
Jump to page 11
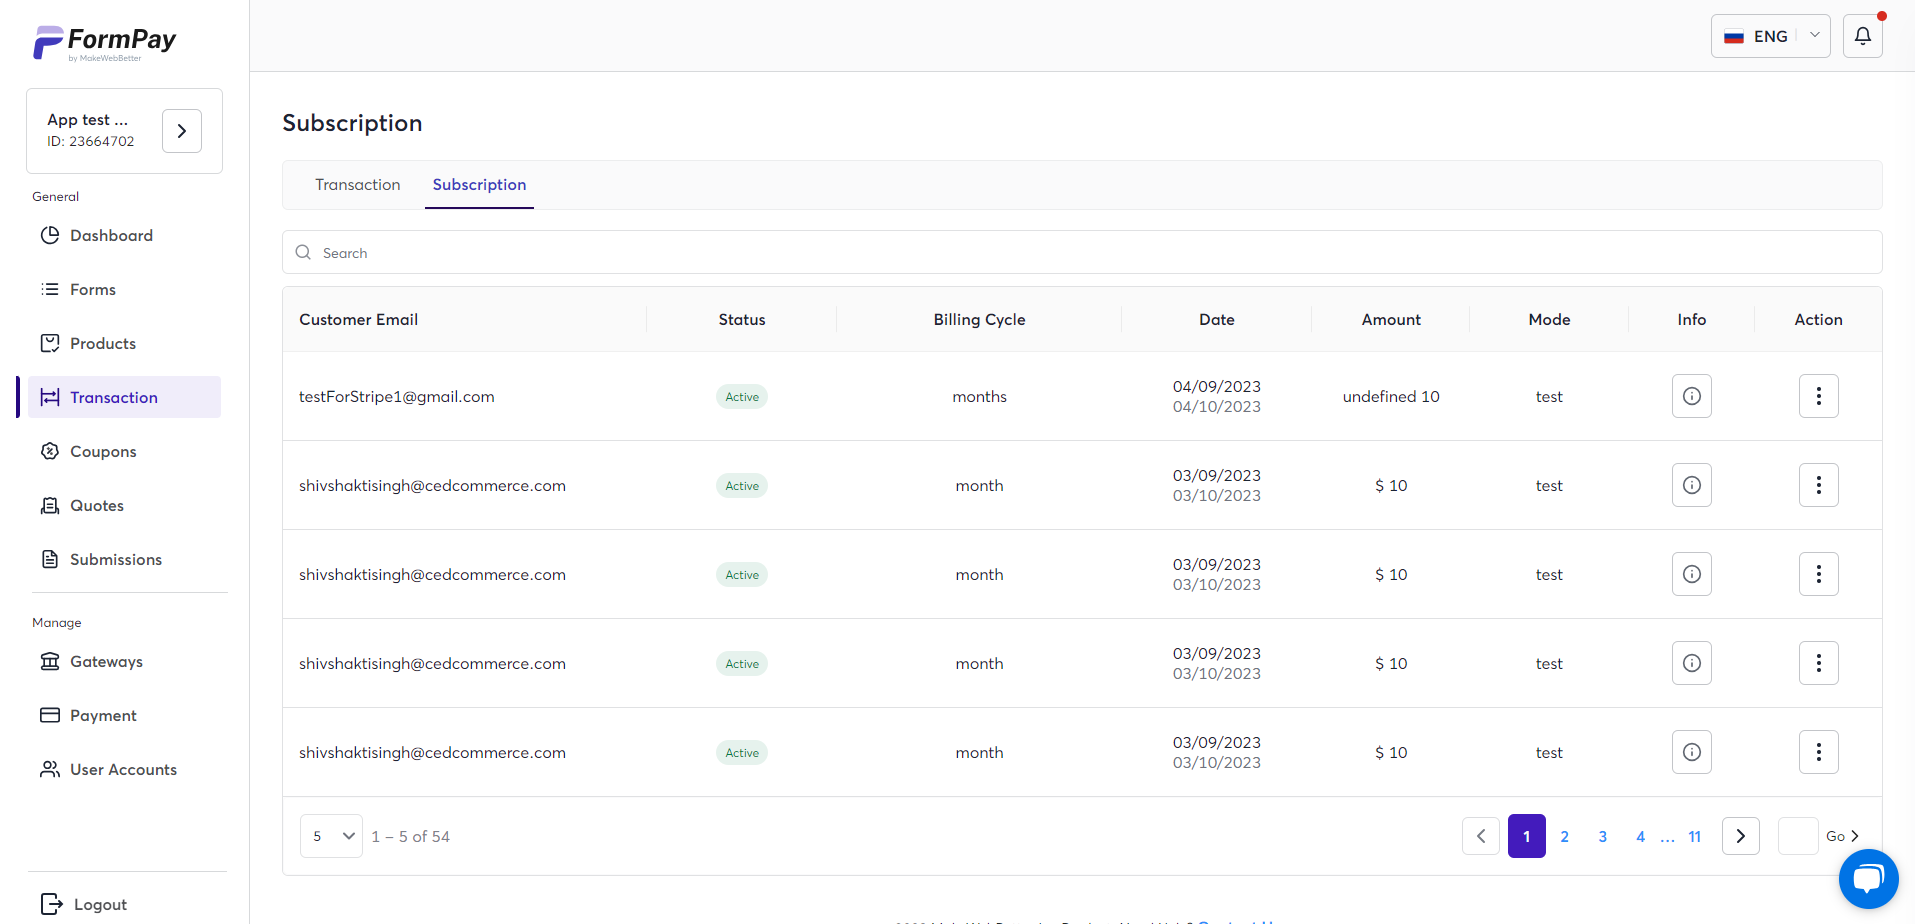click(1694, 837)
